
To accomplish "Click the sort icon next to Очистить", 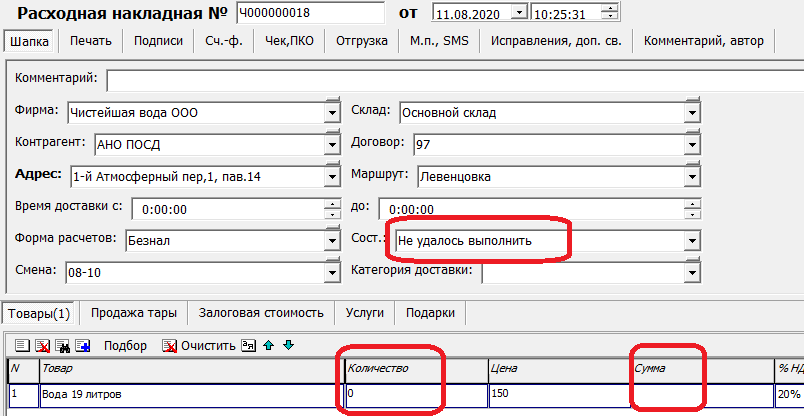I will tap(249, 346).
